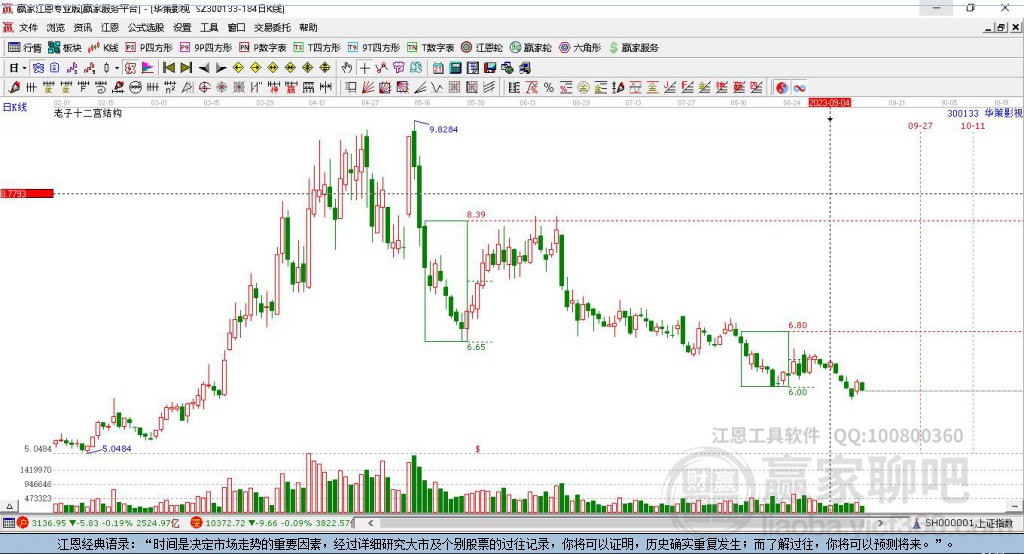Click the SH000001 上证指数 status label
The image size is (1024, 554).
968,523
